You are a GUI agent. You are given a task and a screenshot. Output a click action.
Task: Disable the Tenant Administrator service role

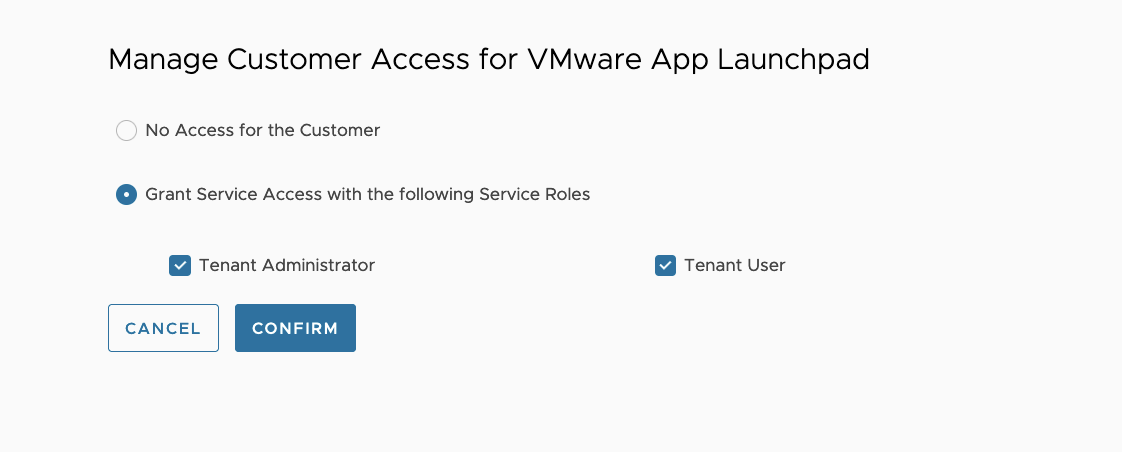[x=180, y=266]
